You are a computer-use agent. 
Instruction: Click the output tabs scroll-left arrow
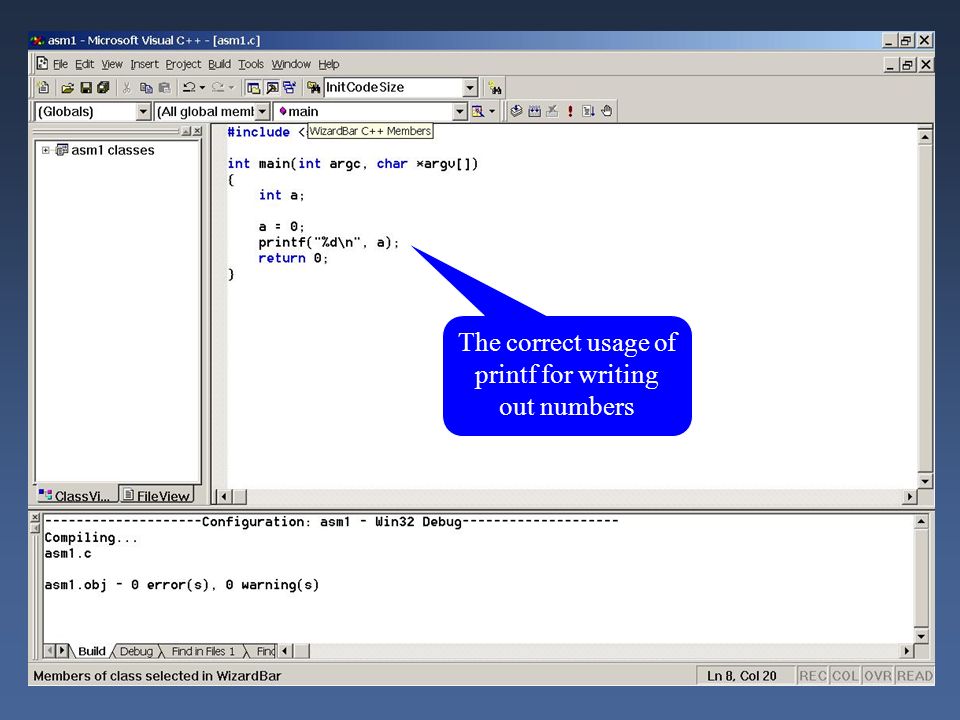[x=50, y=650]
